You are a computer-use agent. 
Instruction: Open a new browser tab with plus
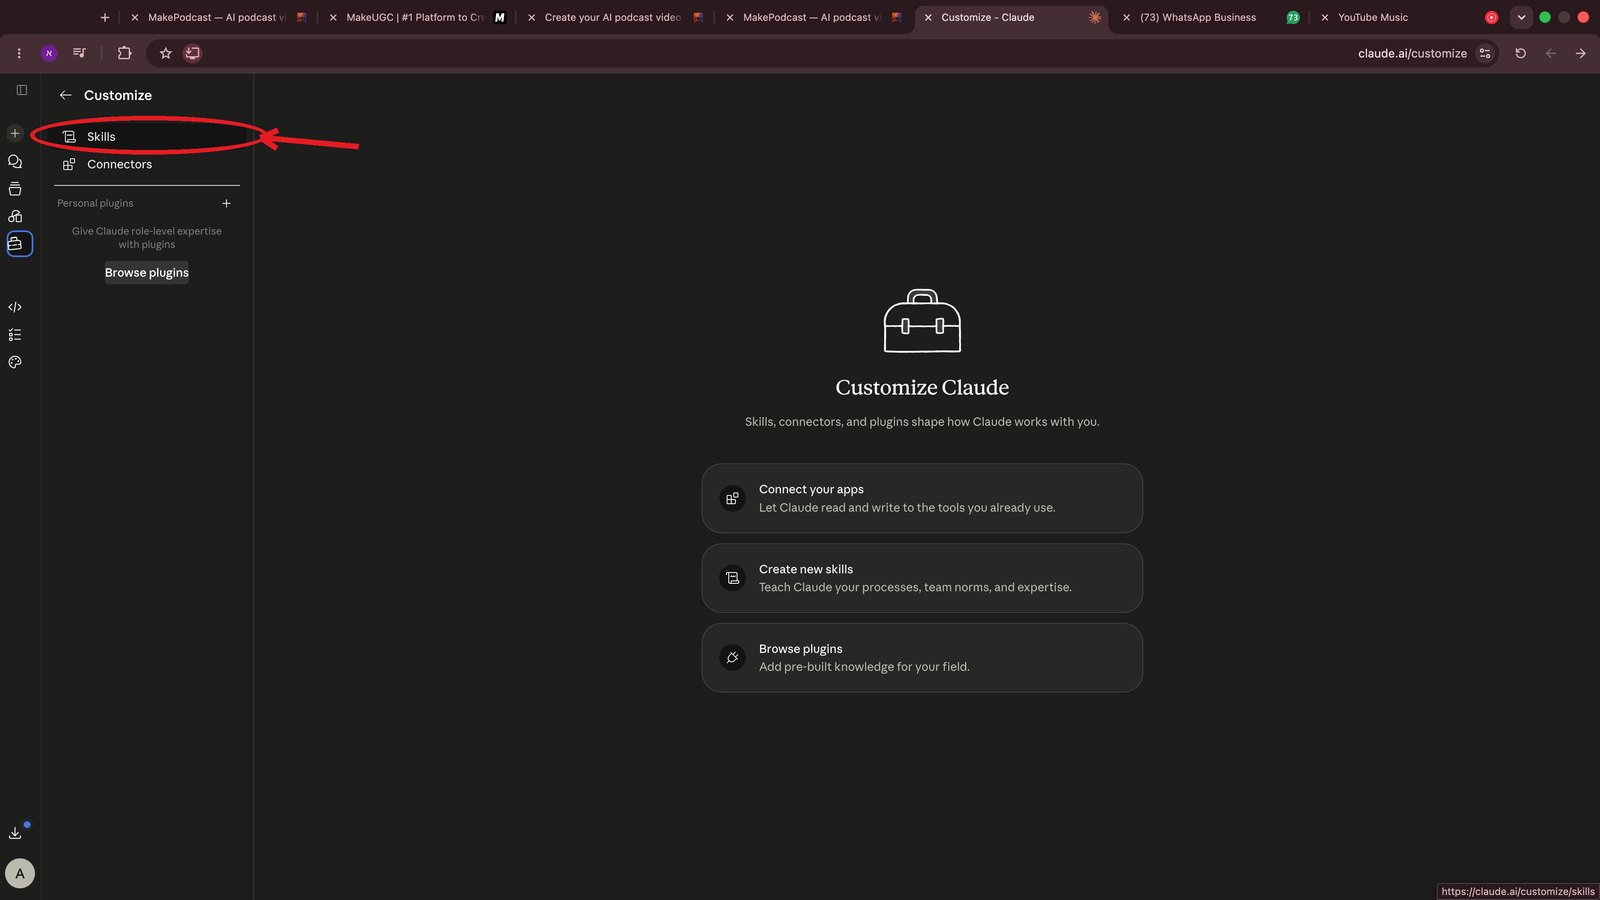point(105,17)
